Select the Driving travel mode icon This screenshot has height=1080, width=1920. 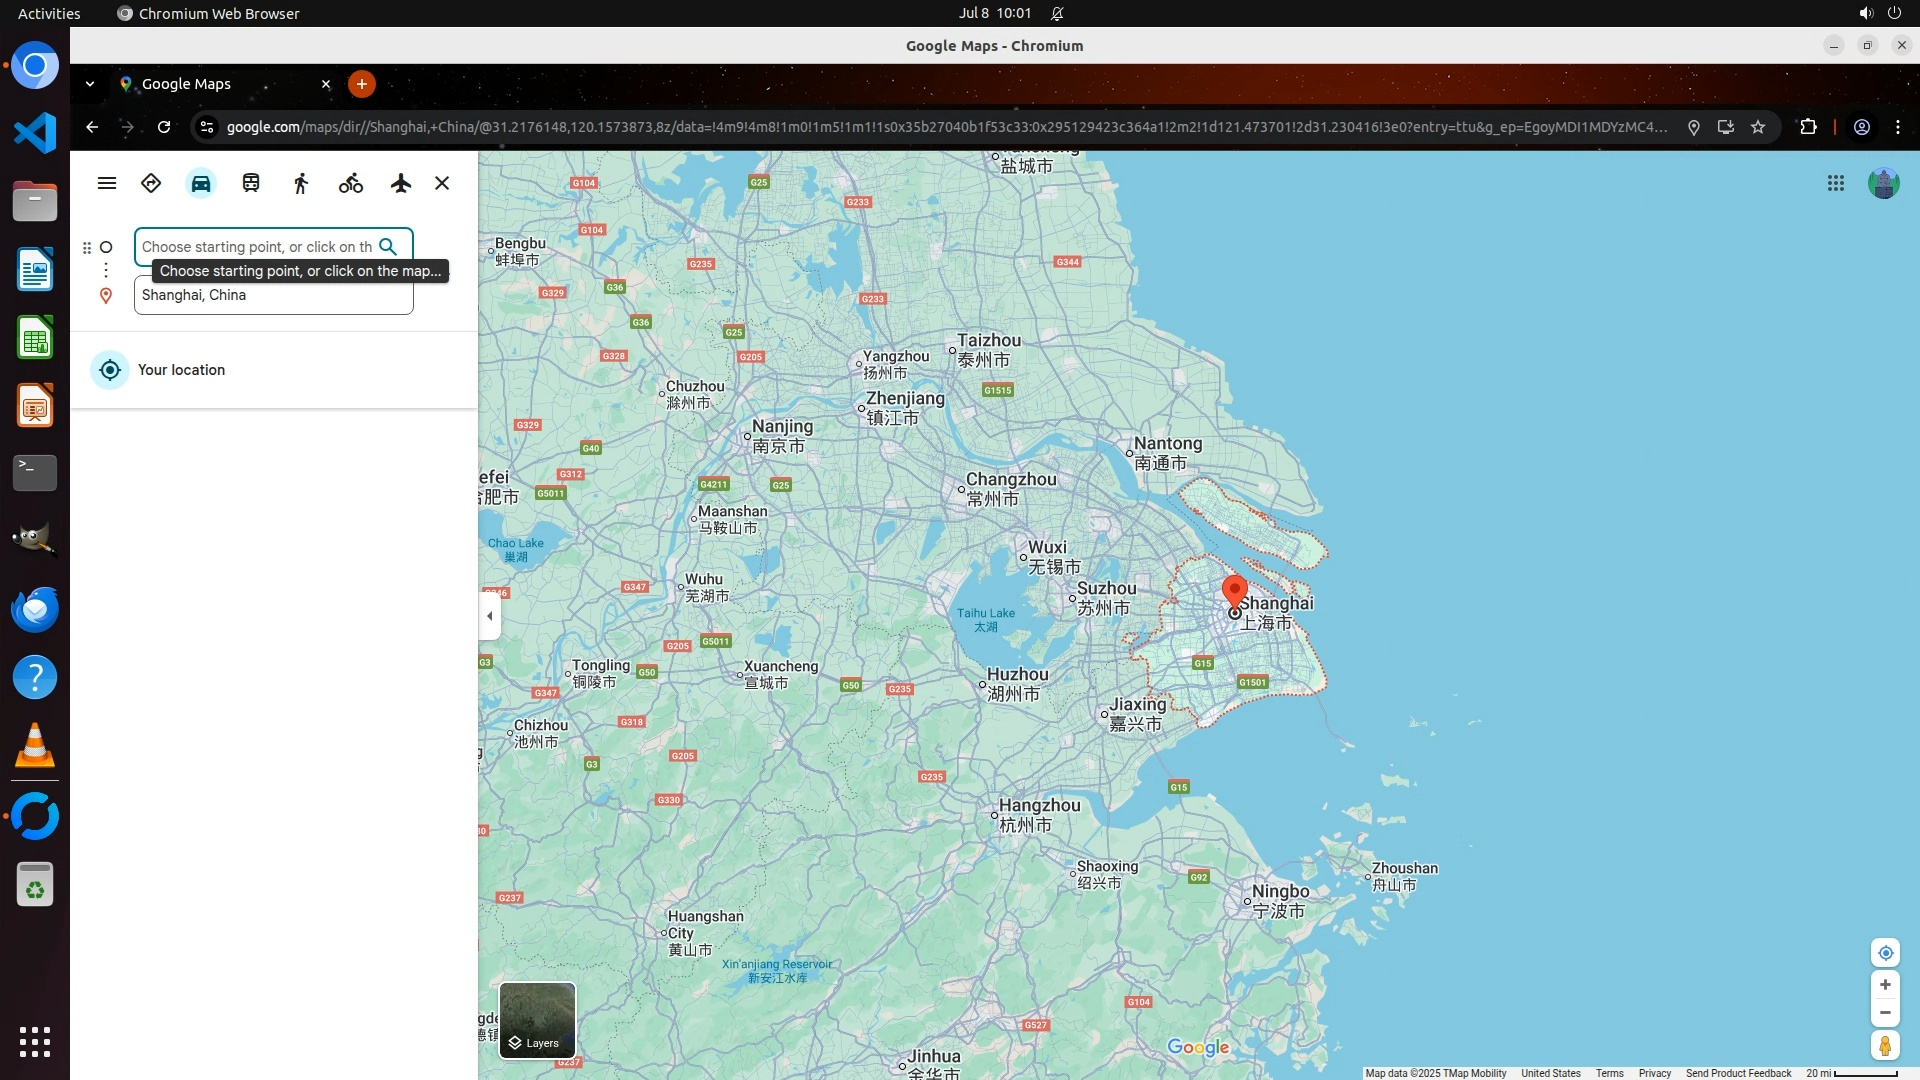point(201,184)
